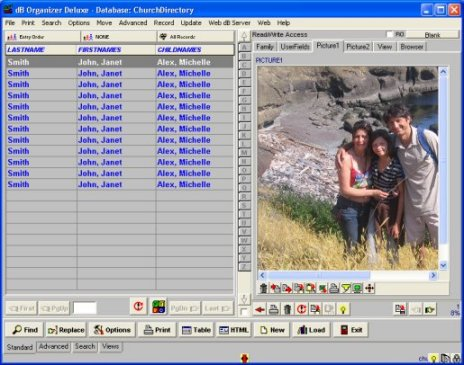Viewport: 464px width, 365px height.
Task: Click the red left arrow record icon
Action: coord(260,310)
